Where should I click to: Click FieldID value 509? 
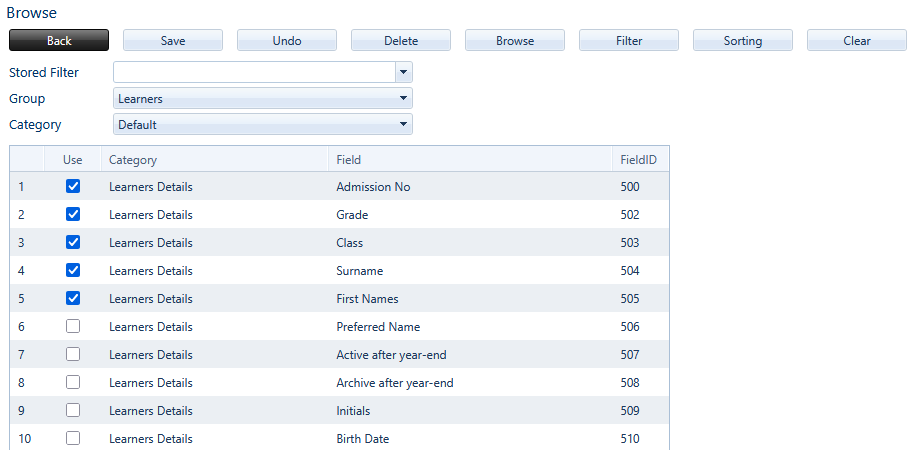tap(630, 410)
